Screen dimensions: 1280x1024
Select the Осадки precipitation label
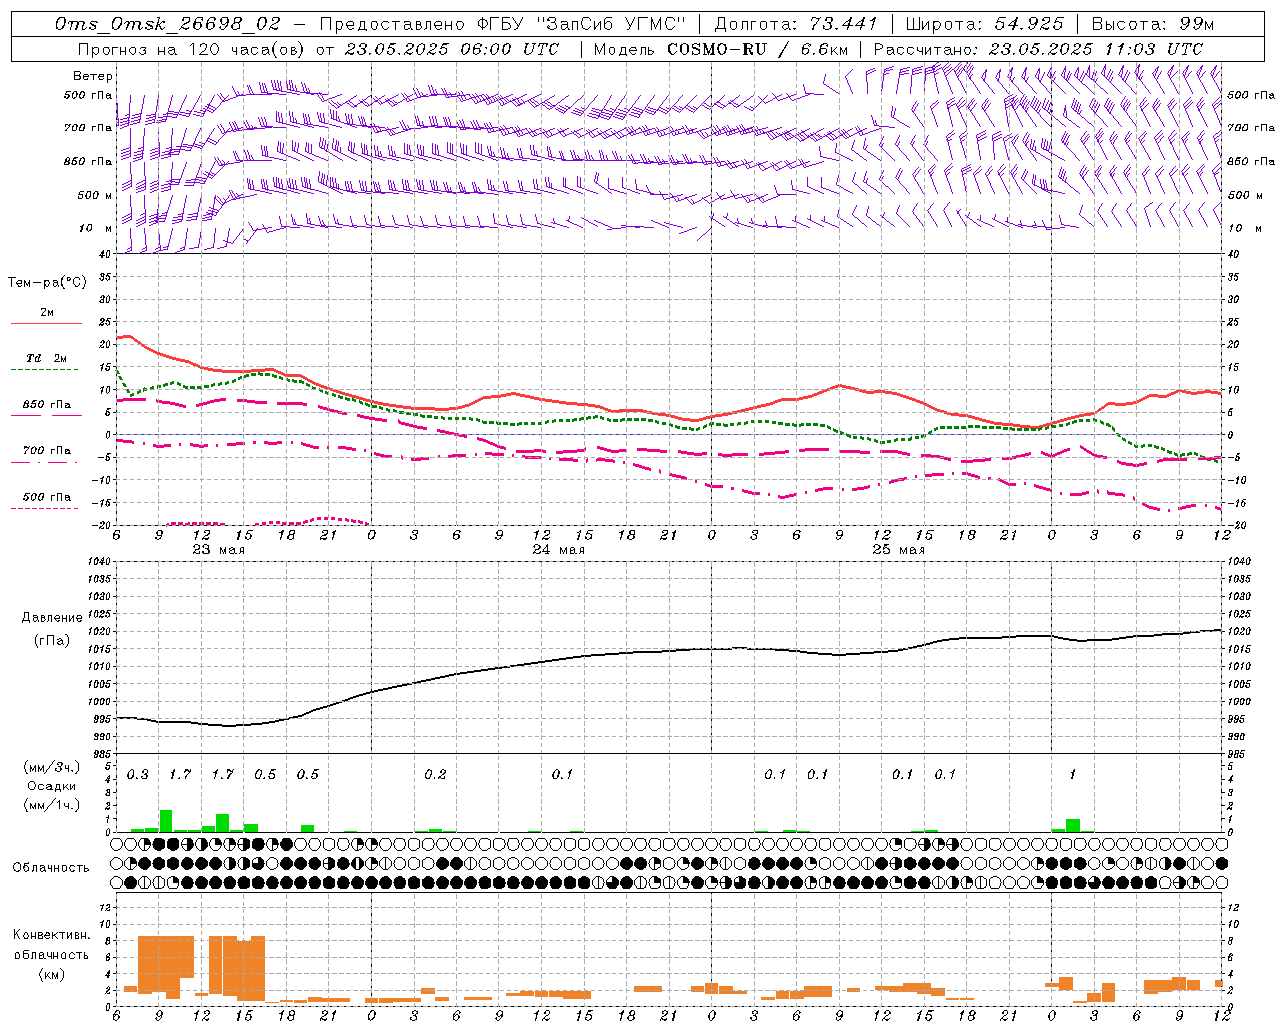click(x=52, y=786)
